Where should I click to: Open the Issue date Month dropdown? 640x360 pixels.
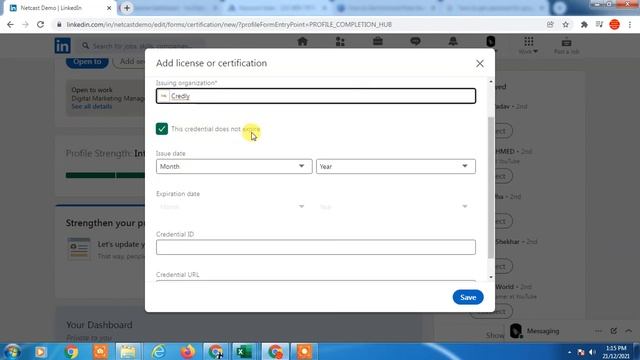coord(234,167)
